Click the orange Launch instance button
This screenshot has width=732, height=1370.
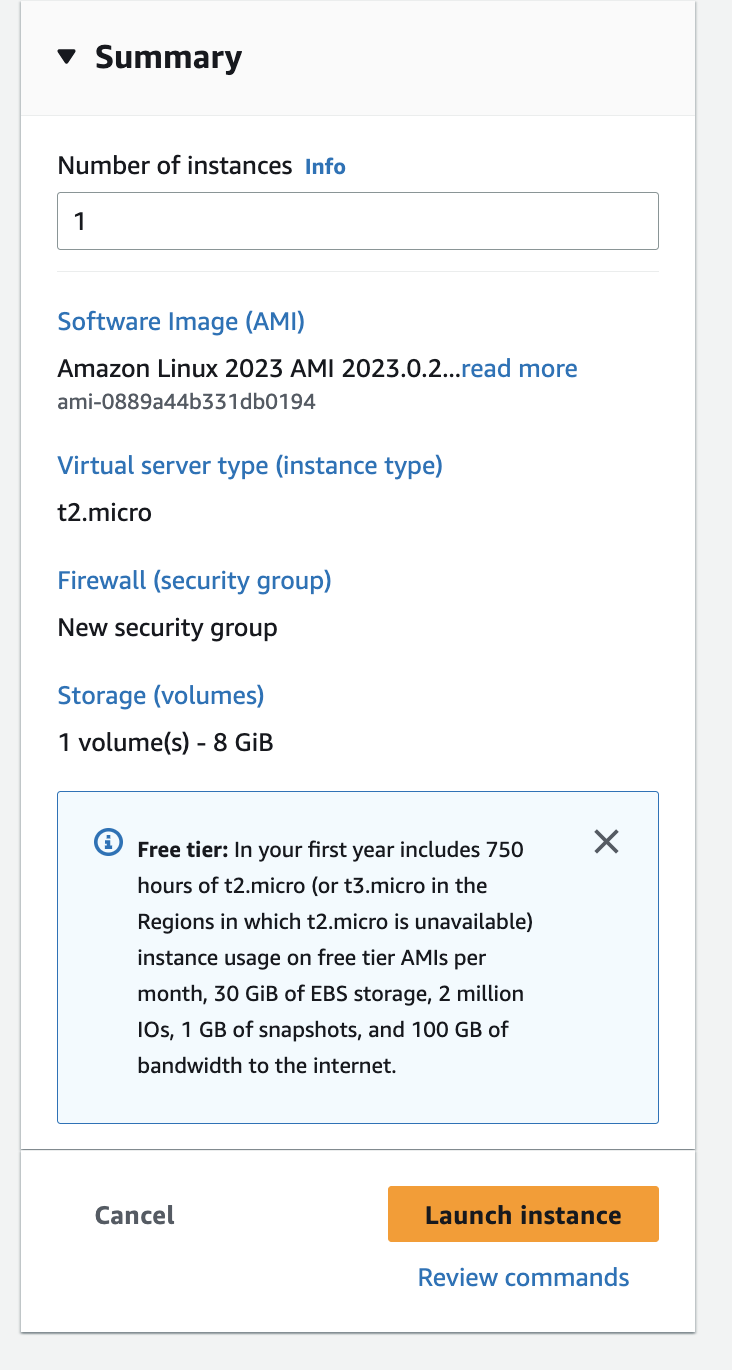tap(523, 1214)
